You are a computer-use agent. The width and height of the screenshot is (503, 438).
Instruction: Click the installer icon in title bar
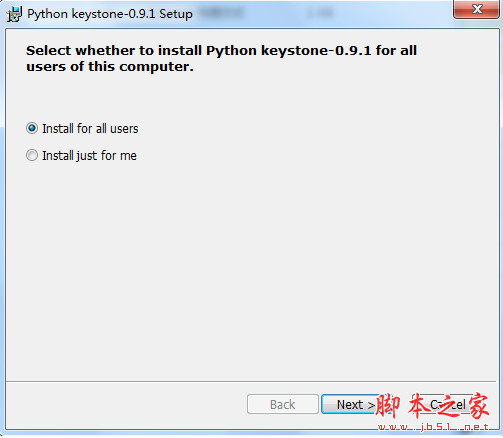coord(14,14)
